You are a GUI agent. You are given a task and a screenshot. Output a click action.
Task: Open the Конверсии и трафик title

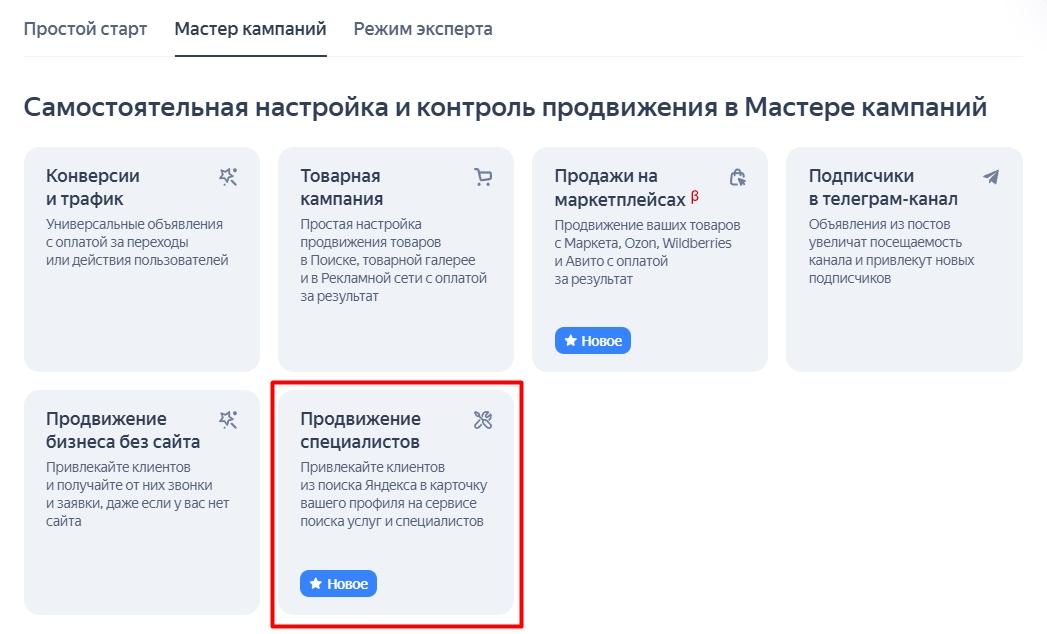[x=93, y=187]
